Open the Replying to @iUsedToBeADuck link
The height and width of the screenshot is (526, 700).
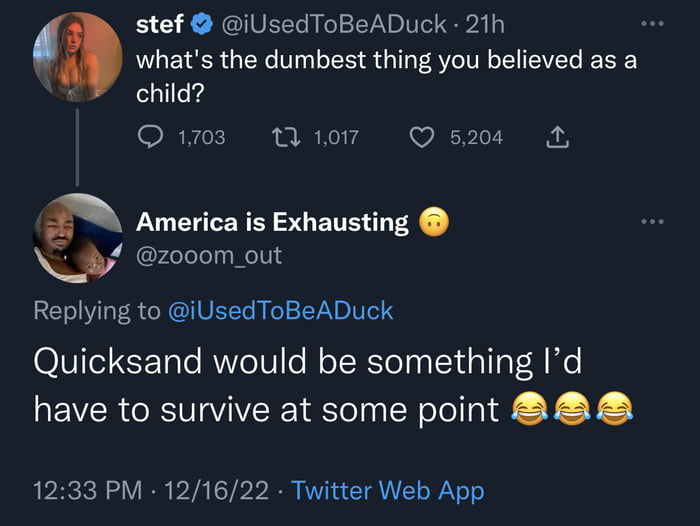point(277,310)
